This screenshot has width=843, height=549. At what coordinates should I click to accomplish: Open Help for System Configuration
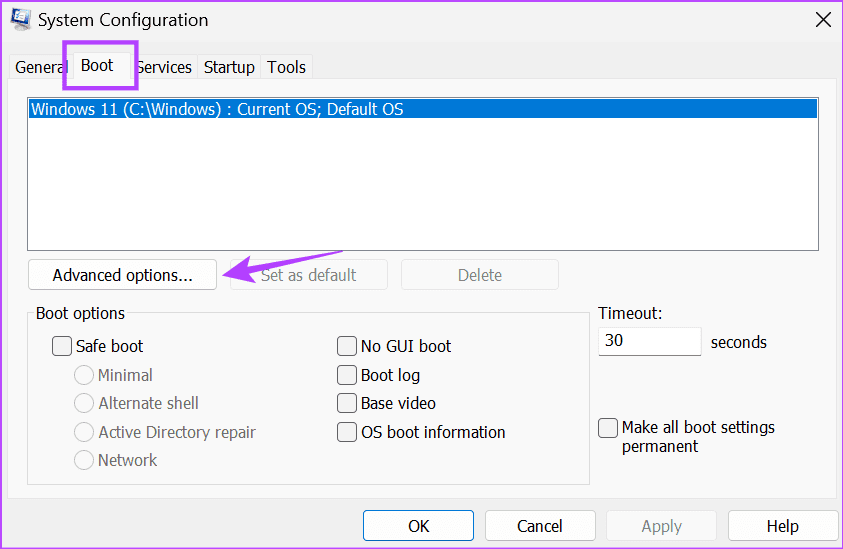point(782,525)
